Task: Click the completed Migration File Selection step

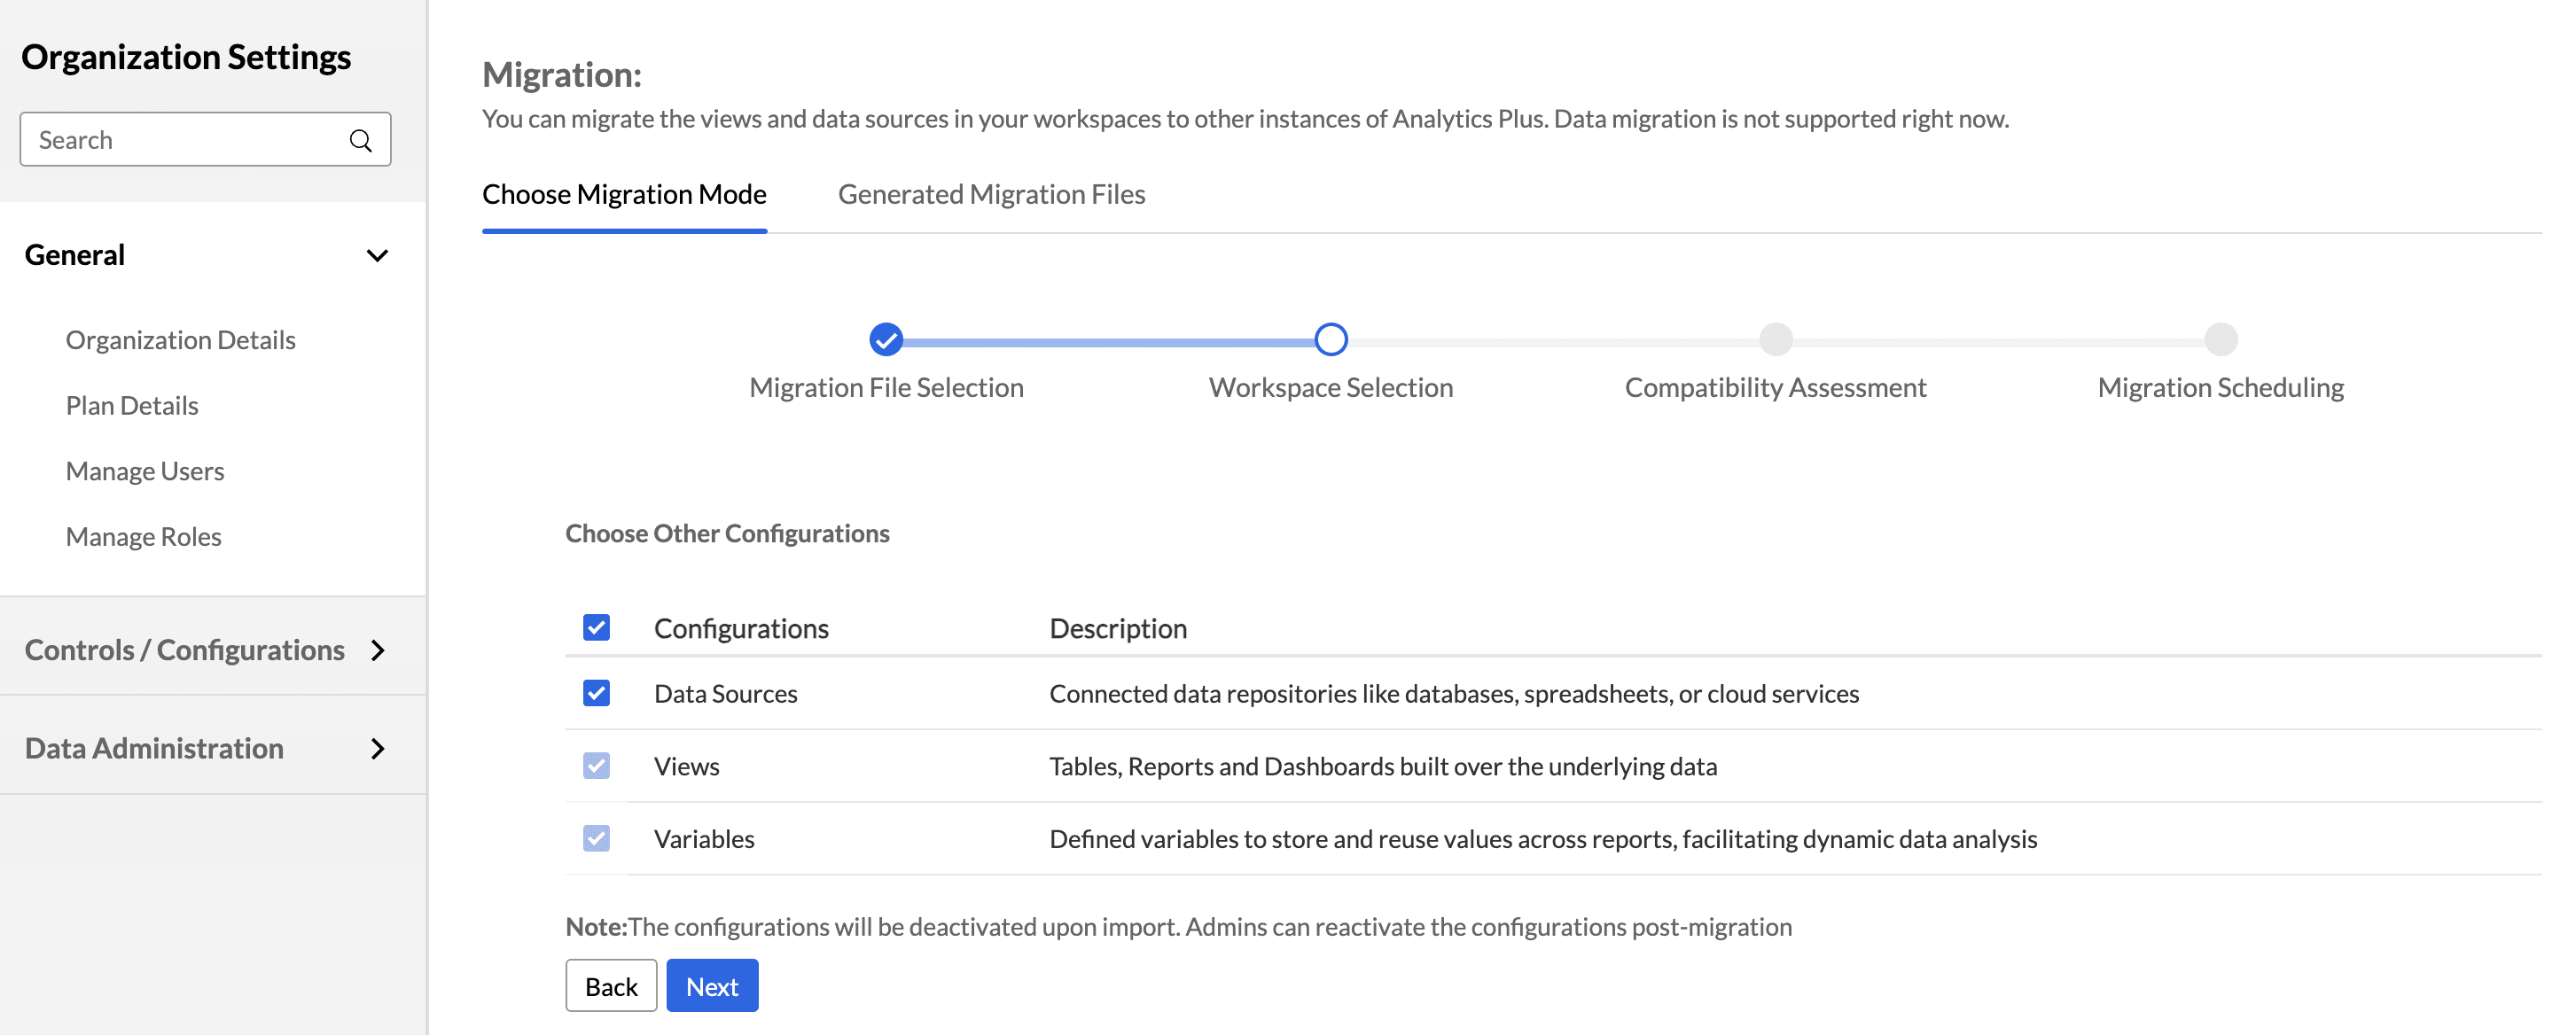Action: [x=885, y=340]
